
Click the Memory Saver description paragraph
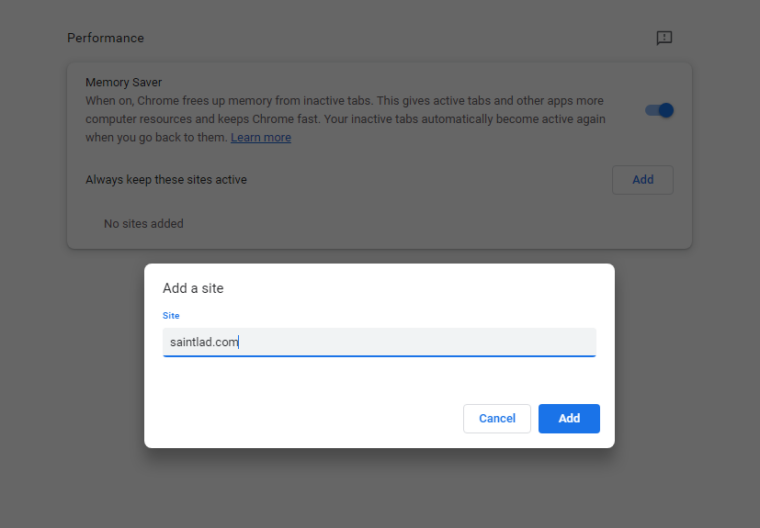click(345, 119)
